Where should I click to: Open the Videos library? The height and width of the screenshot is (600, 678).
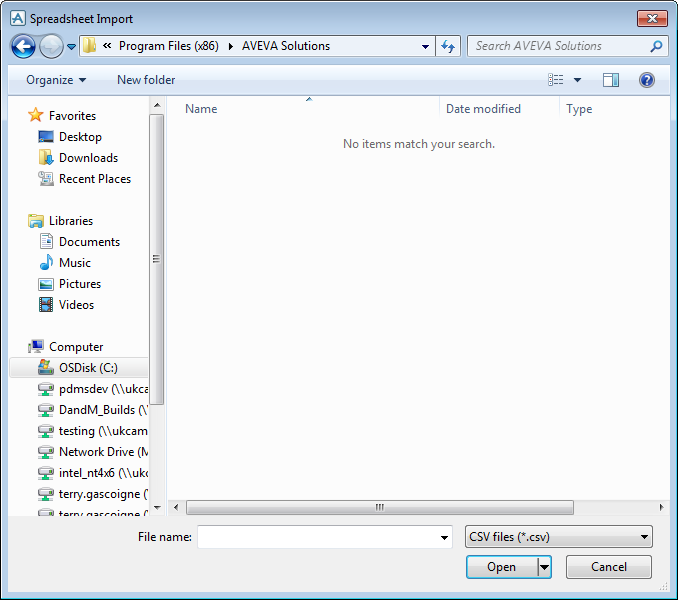coord(76,305)
